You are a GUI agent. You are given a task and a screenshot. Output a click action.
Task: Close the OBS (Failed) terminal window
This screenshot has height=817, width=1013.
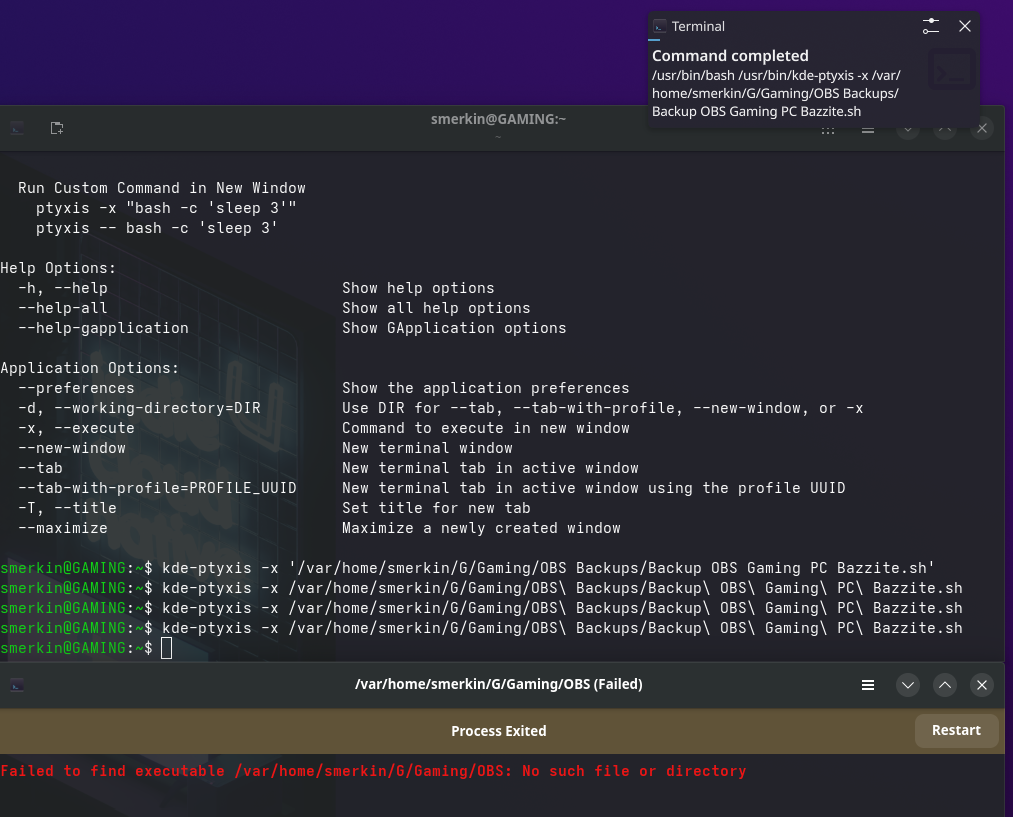[x=982, y=685]
